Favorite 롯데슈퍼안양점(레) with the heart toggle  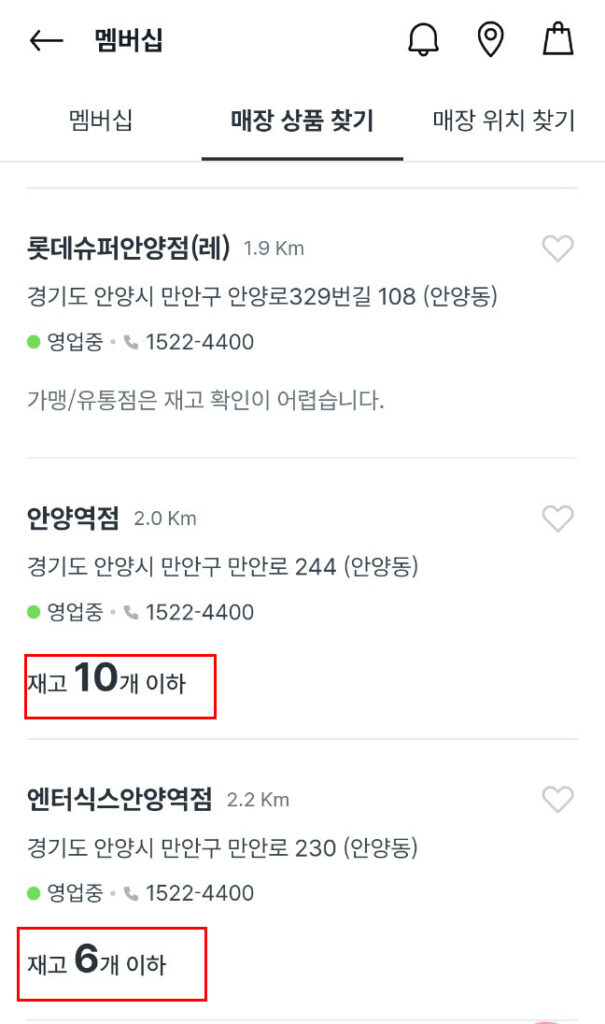[557, 249]
